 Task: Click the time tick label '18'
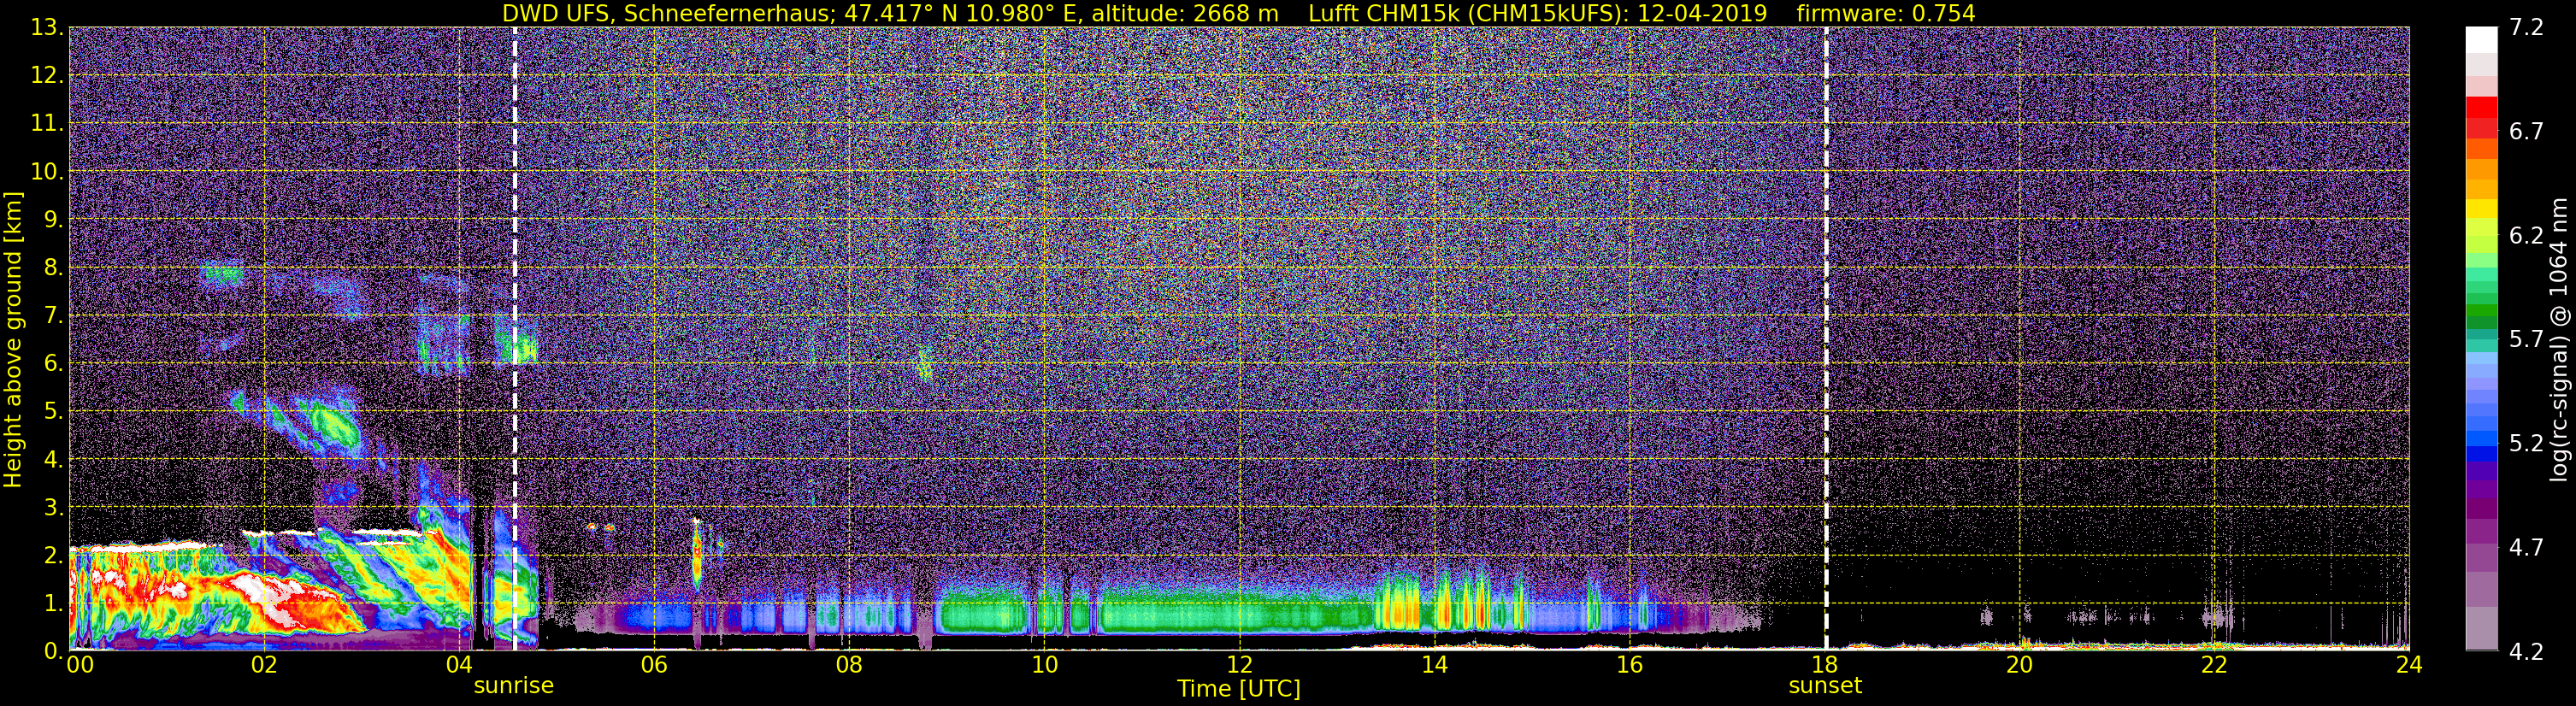tap(1825, 665)
